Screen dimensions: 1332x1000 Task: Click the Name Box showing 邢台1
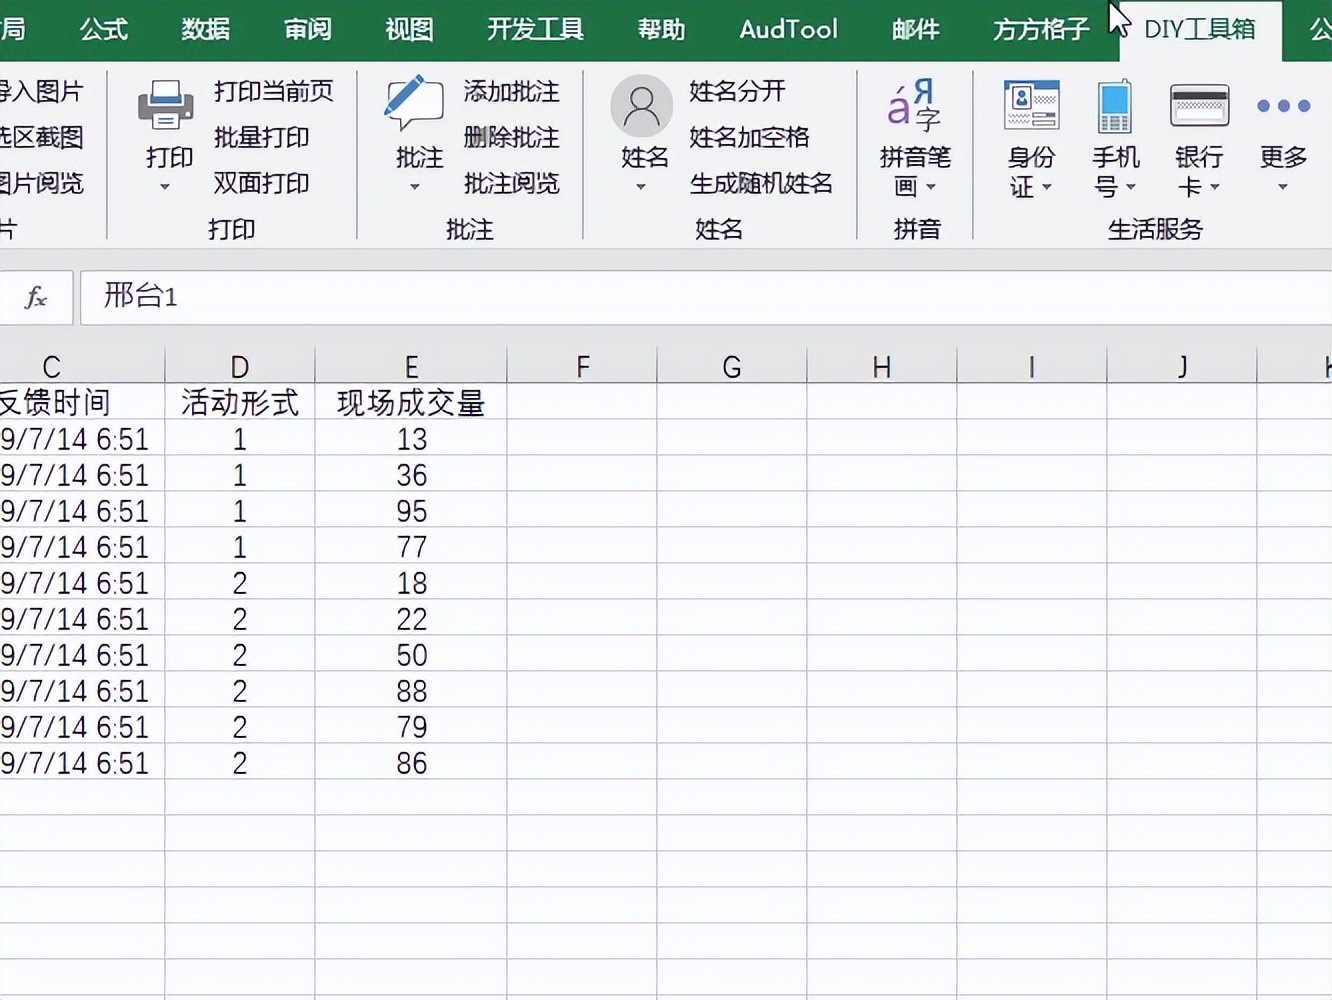click(x=140, y=297)
